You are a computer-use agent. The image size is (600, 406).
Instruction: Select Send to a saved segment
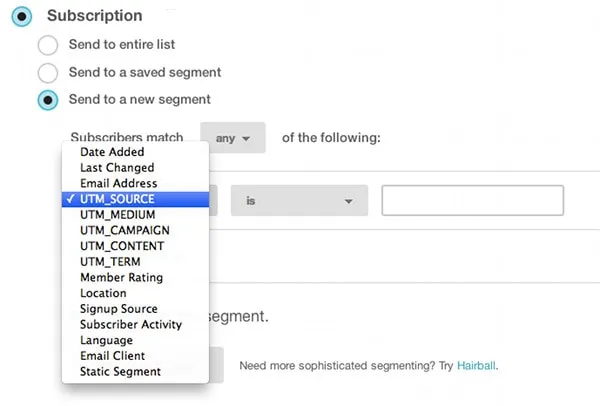pyautogui.click(x=47, y=73)
